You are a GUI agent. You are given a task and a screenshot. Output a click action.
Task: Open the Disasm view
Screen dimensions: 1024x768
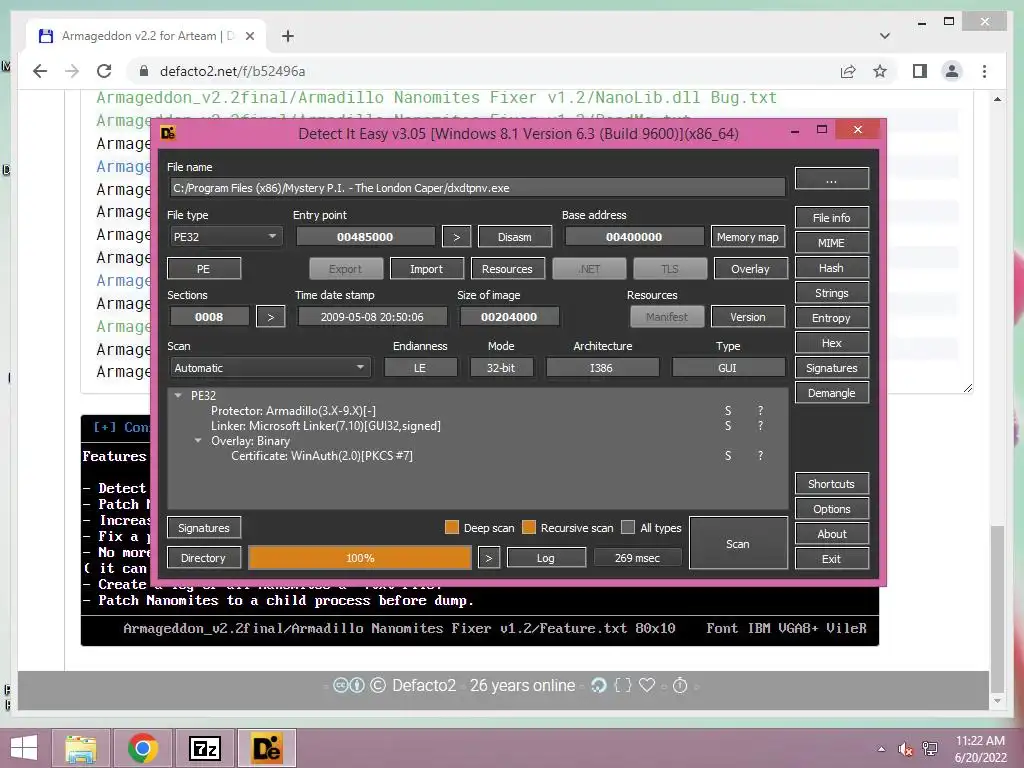pos(515,237)
